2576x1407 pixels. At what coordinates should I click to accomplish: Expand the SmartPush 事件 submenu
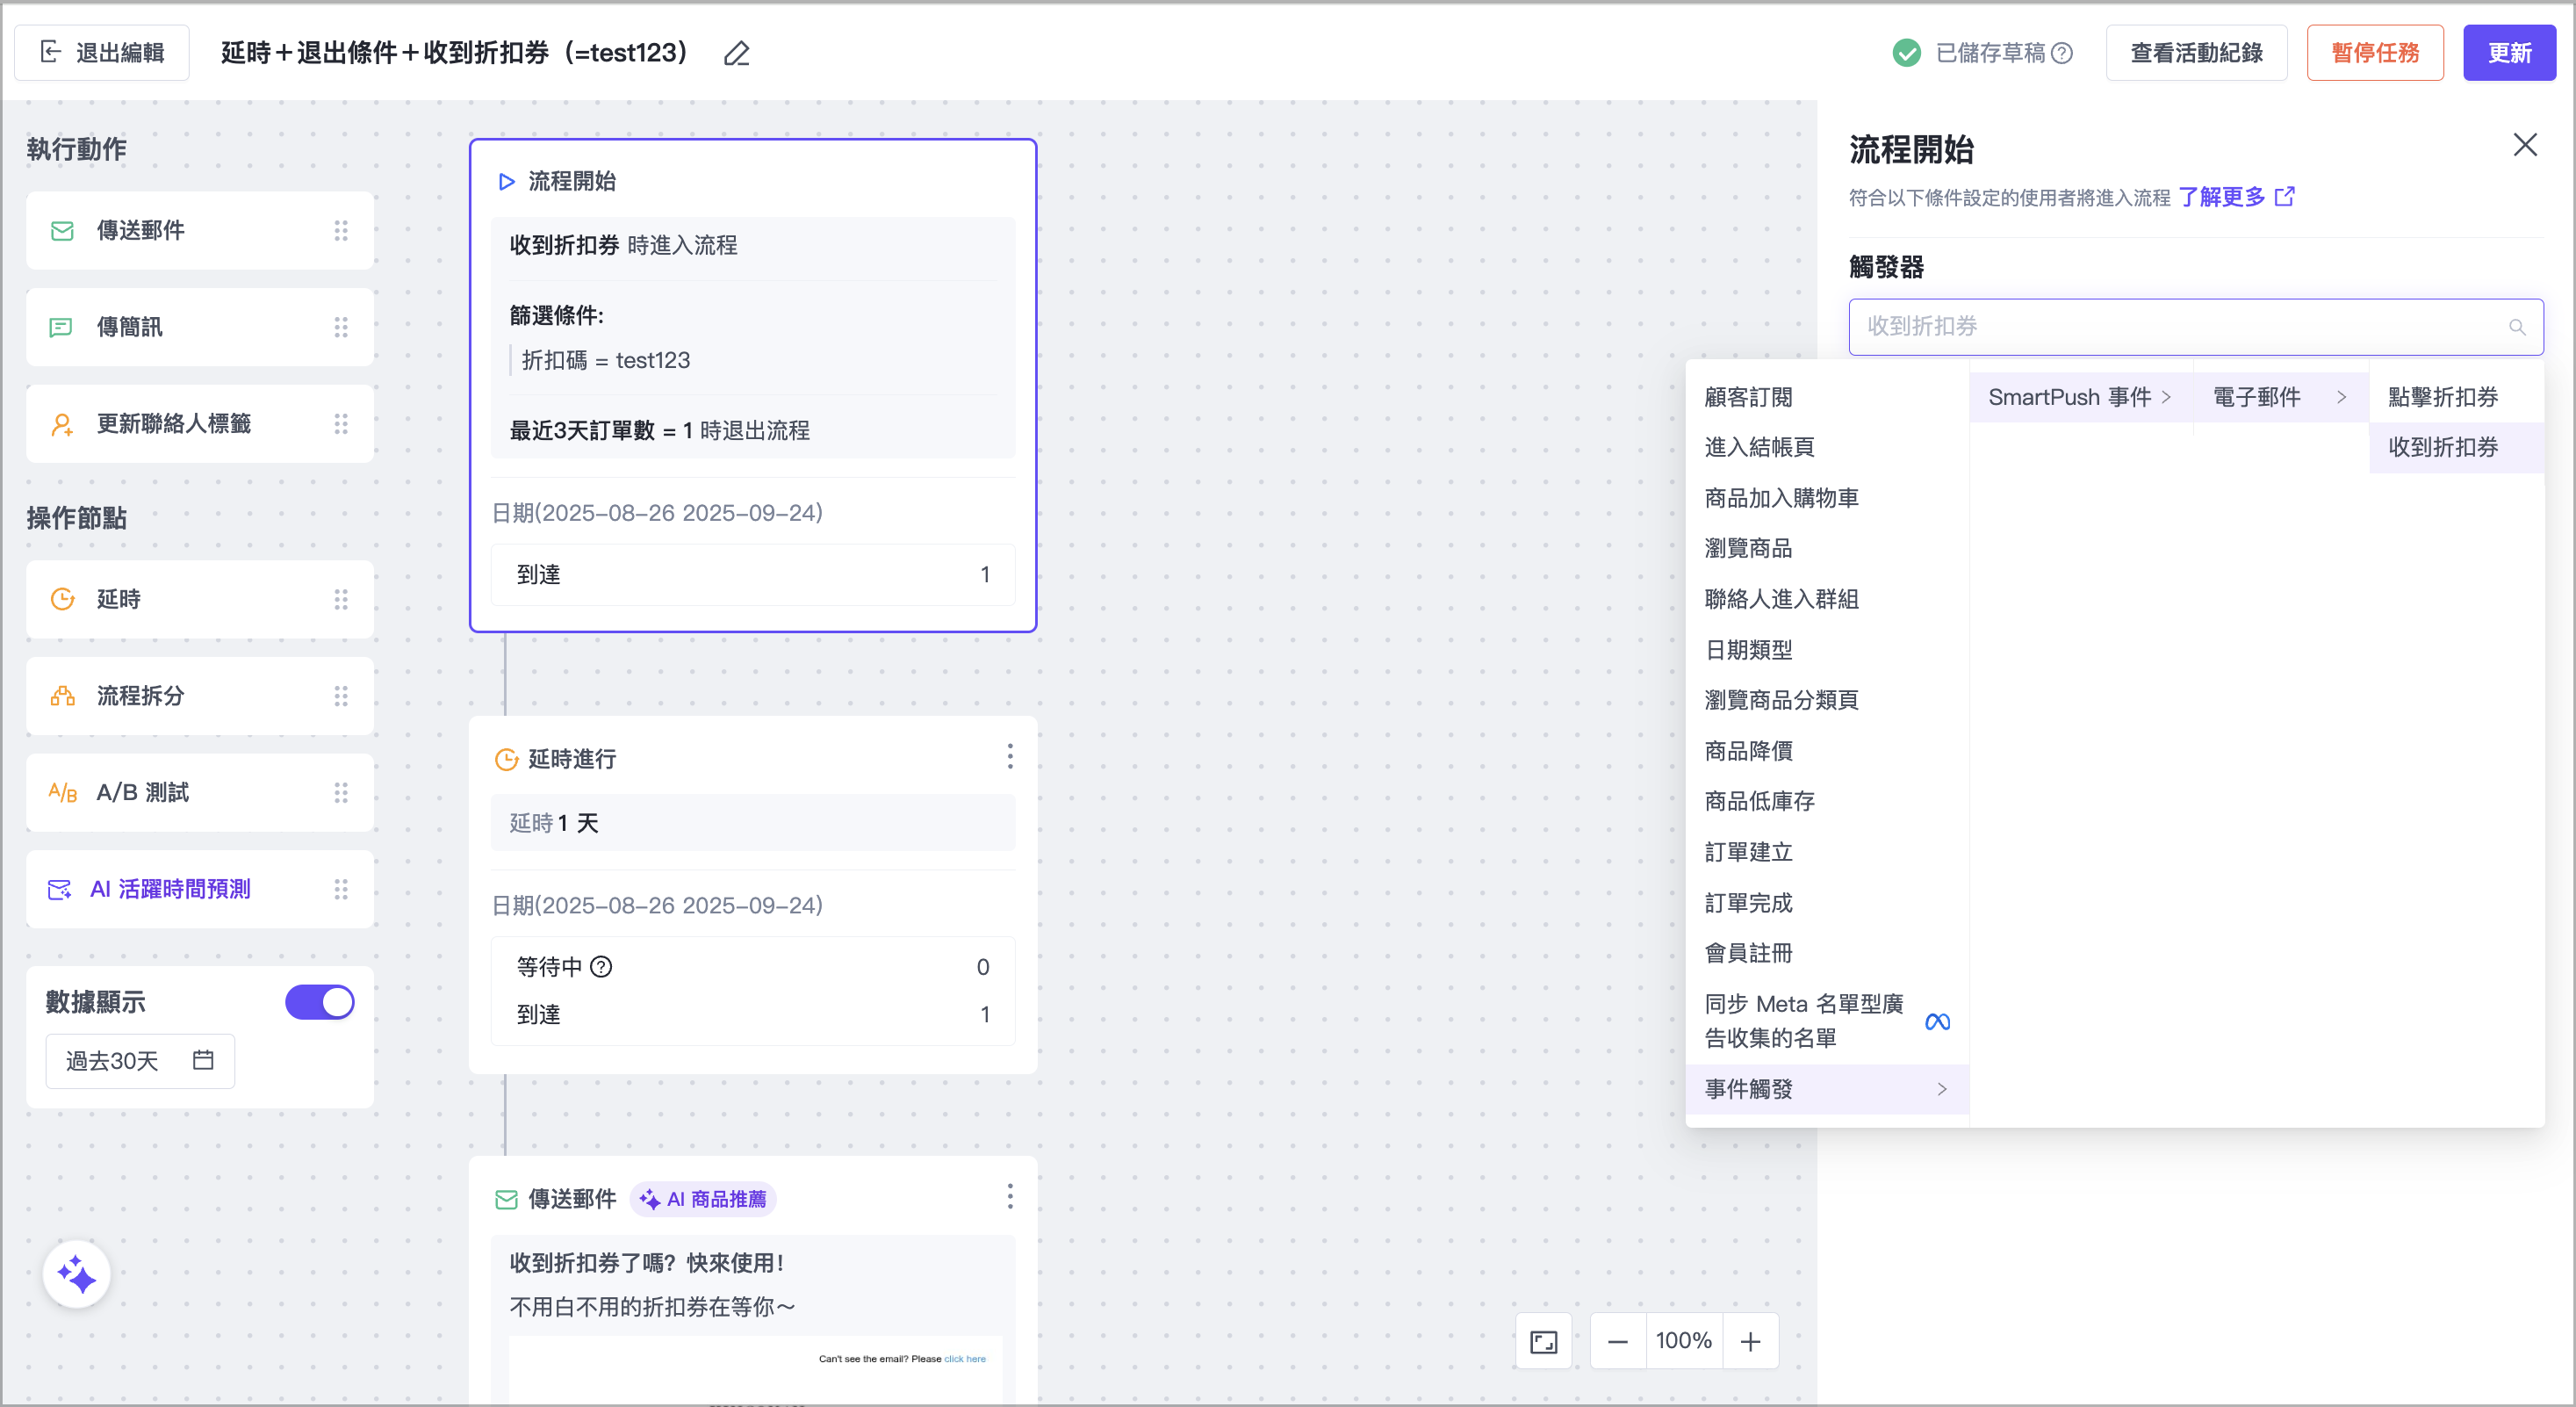(2080, 397)
